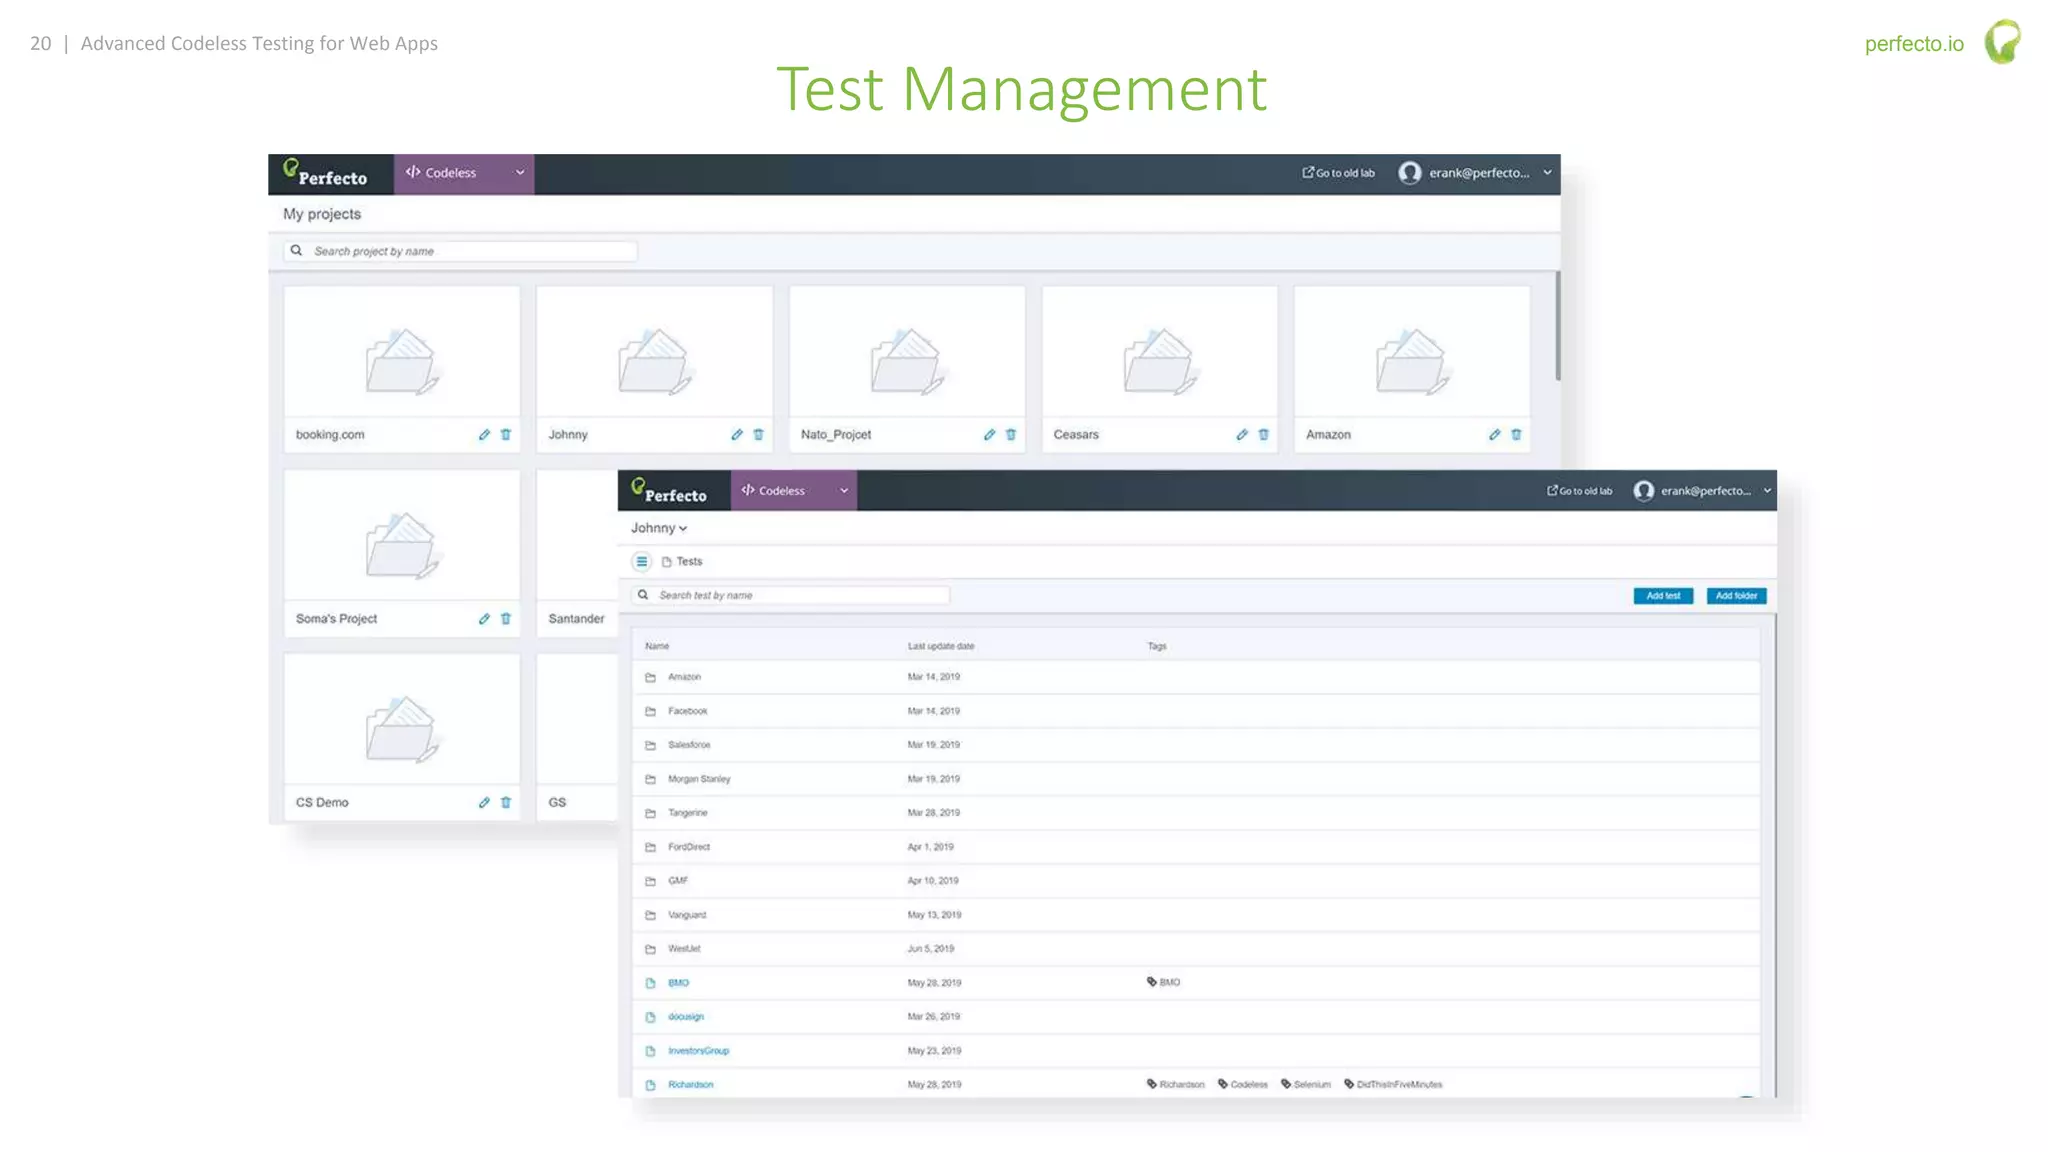Open the Amazon folder in tests list
This screenshot has width=2048, height=1152.
click(x=1196, y=677)
